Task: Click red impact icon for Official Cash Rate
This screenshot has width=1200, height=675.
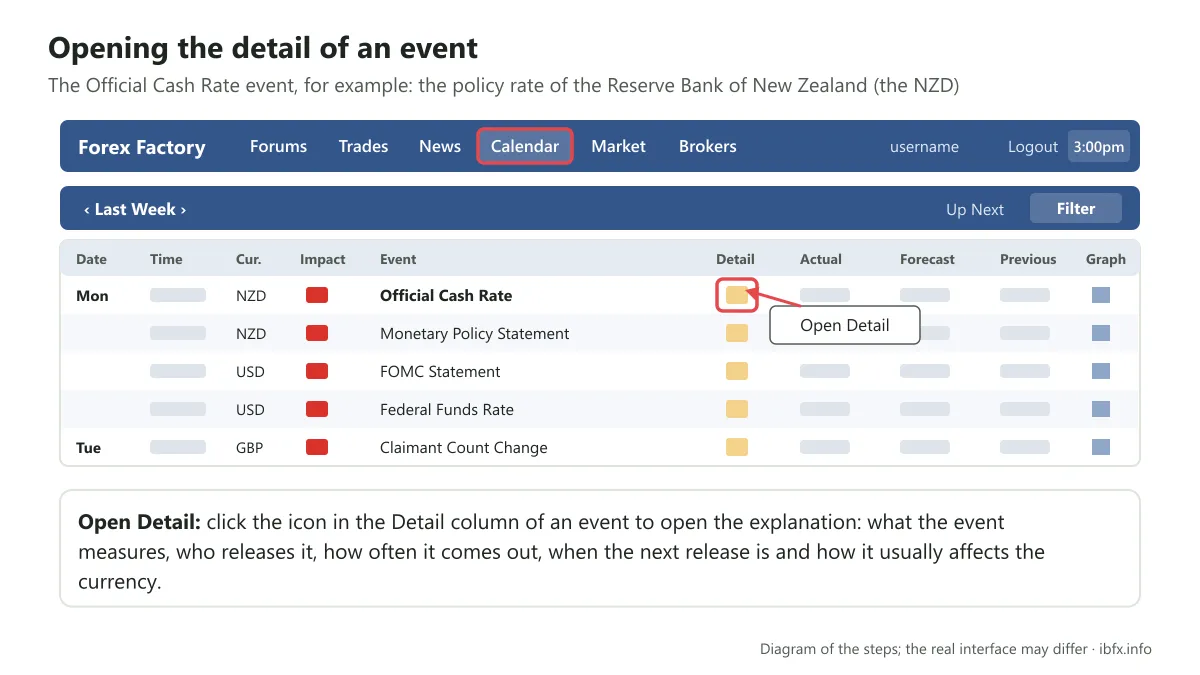Action: click(317, 295)
